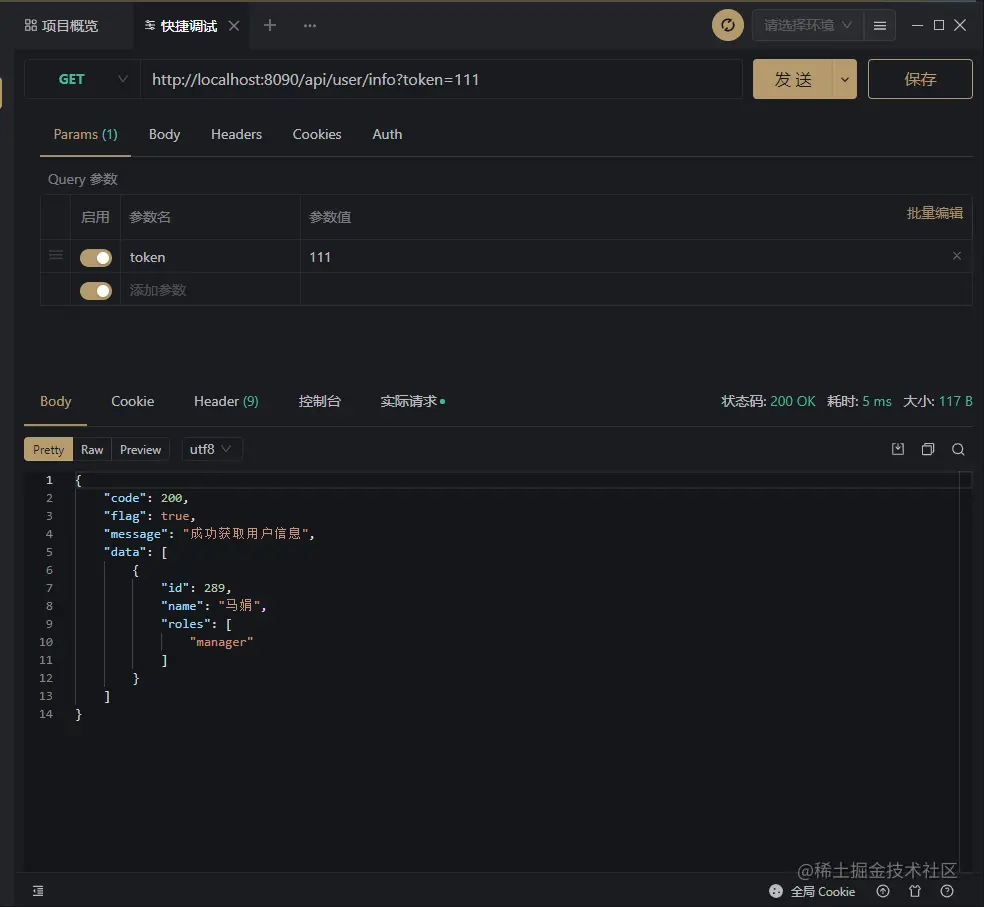Expand the 发送 button arrow options
This screenshot has height=907, width=984.
point(845,79)
